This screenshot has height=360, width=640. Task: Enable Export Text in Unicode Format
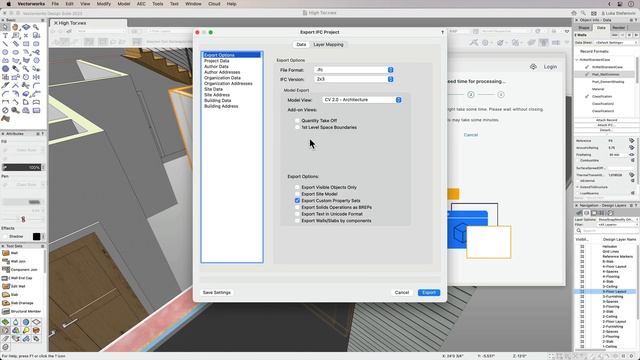pyautogui.click(x=297, y=214)
